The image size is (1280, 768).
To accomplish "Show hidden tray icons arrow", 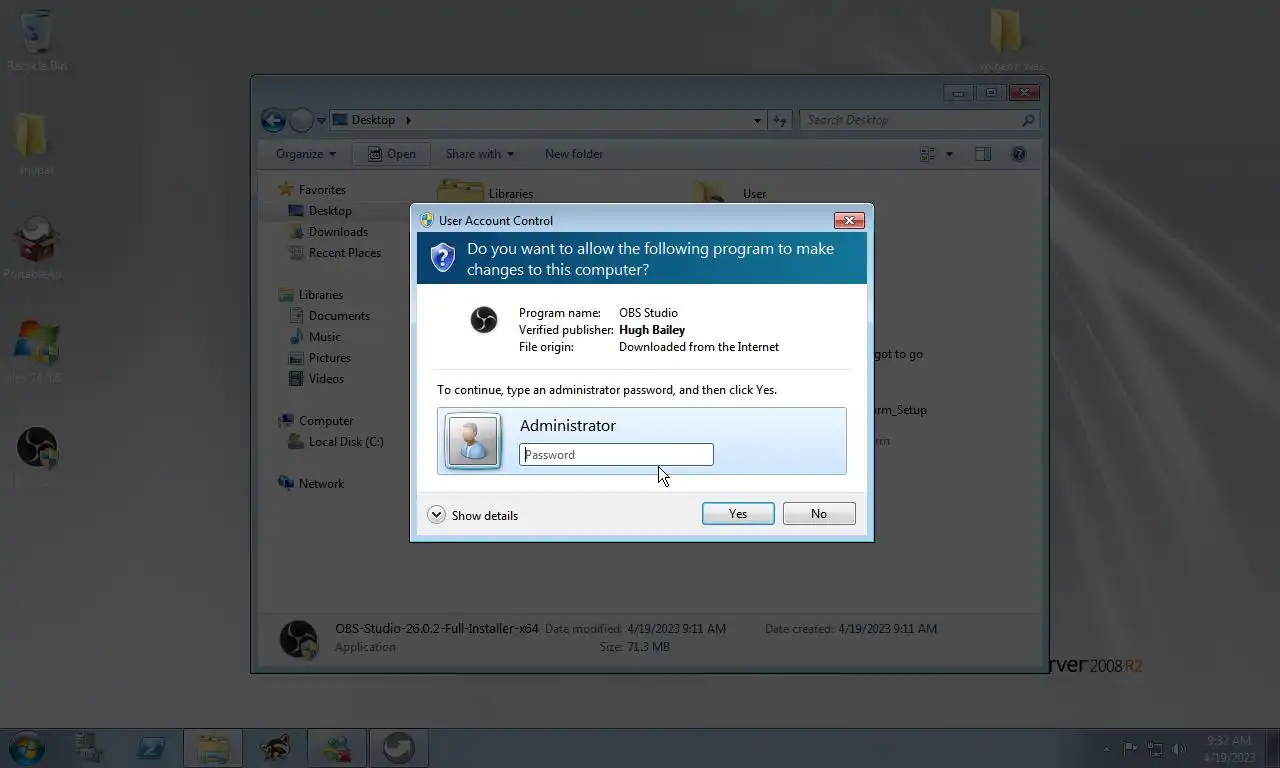I will pyautogui.click(x=1106, y=749).
